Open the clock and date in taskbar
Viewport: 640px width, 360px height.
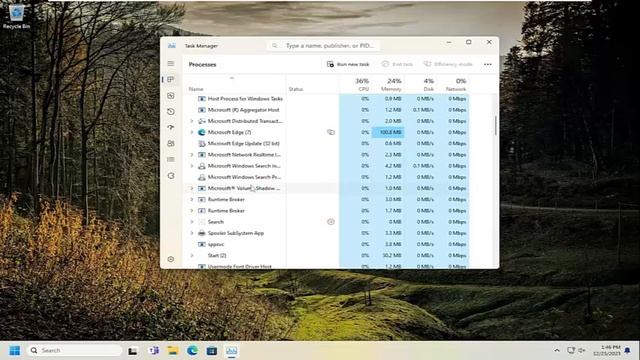pyautogui.click(x=608, y=350)
